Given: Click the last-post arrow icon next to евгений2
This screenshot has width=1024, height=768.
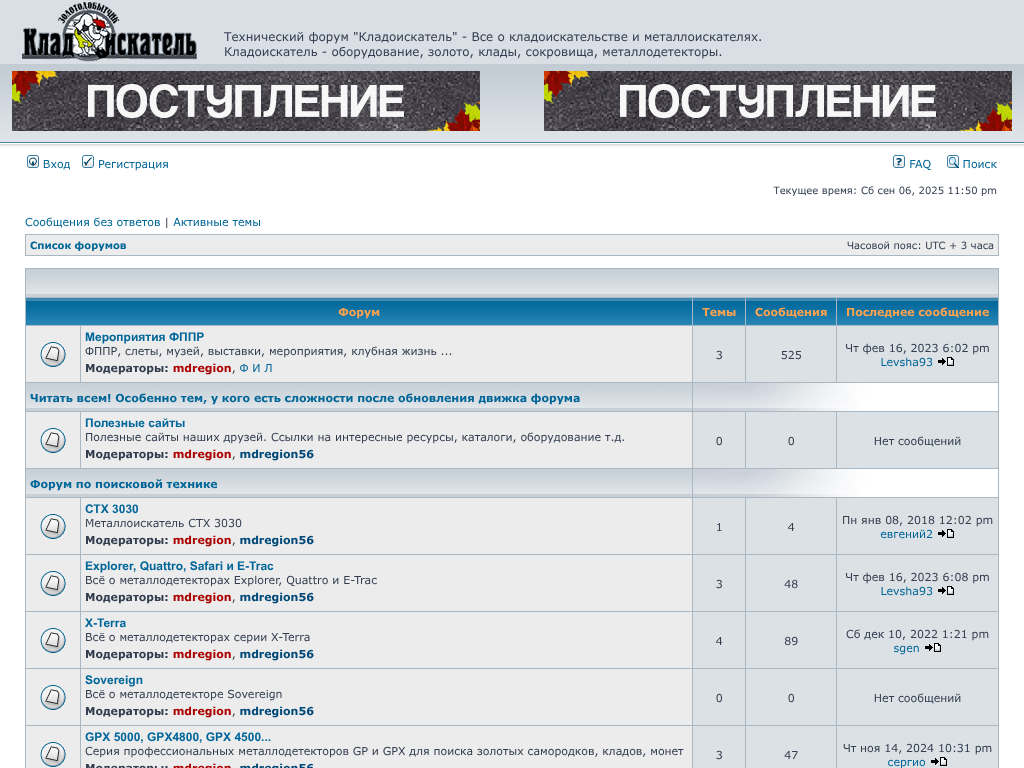Looking at the screenshot, I should tap(946, 534).
